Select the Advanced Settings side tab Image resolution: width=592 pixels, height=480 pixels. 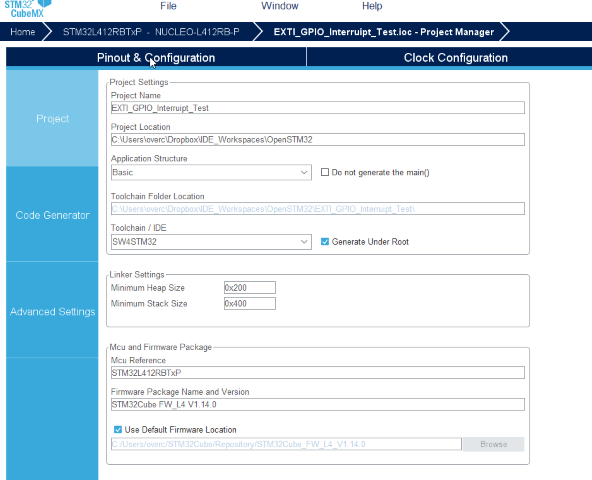pyautogui.click(x=52, y=312)
